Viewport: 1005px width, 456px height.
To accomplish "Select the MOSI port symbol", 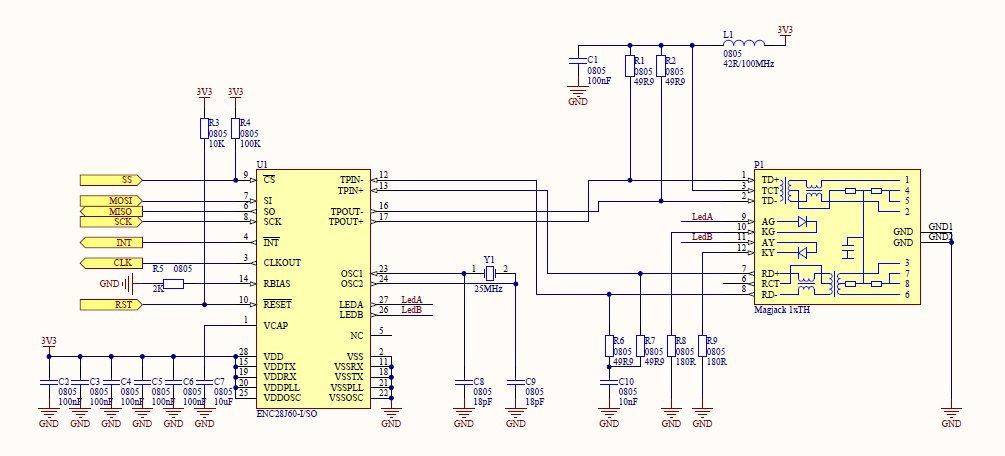I will coord(111,201).
